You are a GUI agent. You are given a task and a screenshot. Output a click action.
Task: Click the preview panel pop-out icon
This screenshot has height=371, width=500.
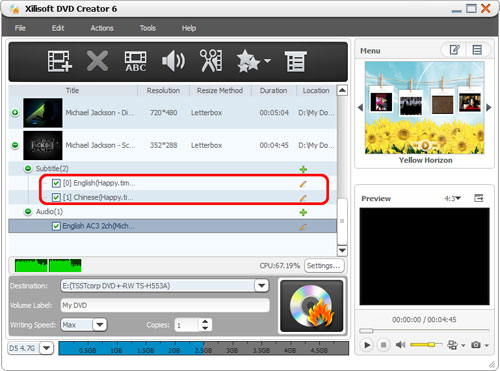tap(479, 198)
